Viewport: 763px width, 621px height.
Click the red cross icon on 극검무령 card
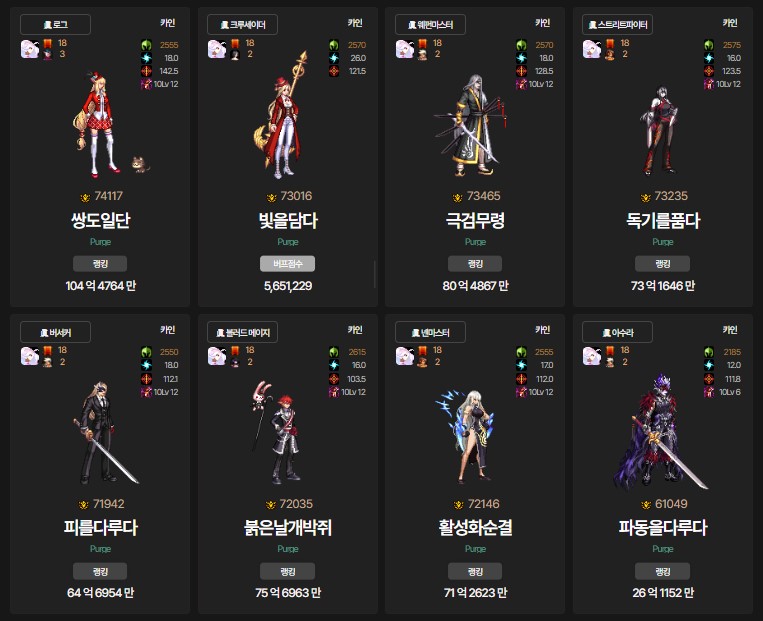point(521,71)
